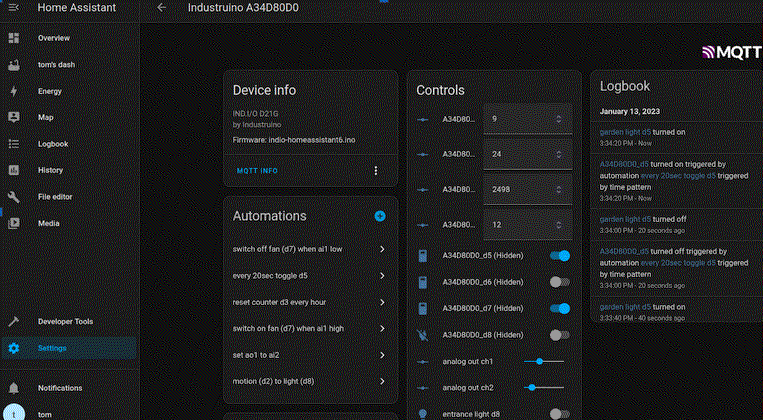Screen dimensions: 763x420
Task: Open Logbook in the sidebar
Action: [53, 144]
